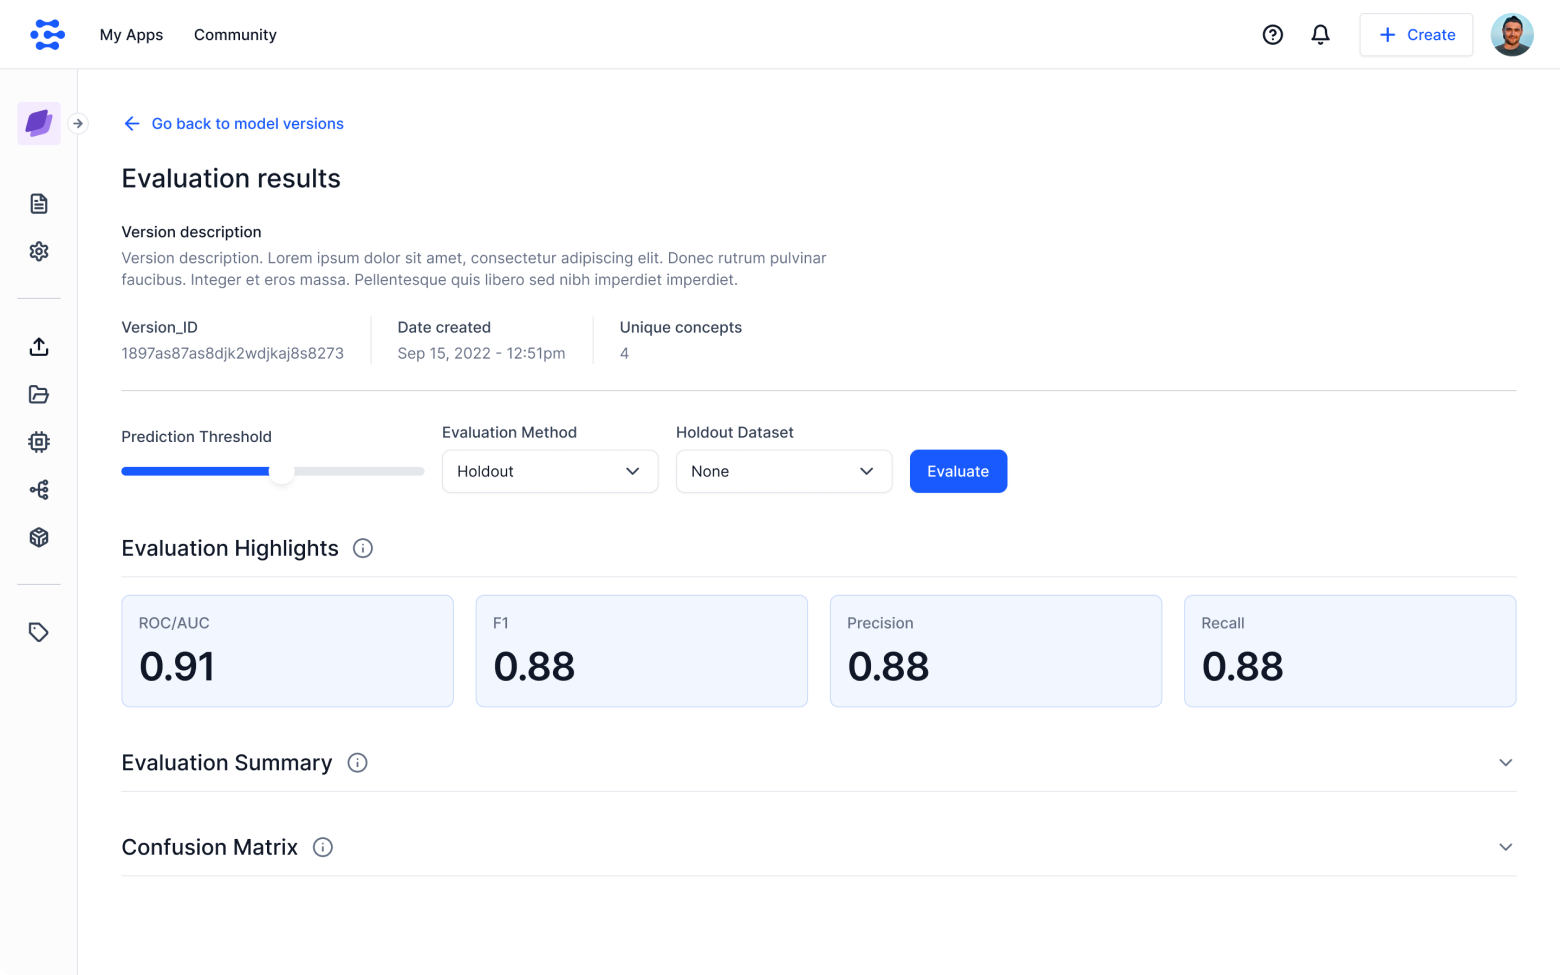Open the help question mark icon
This screenshot has height=975, width=1560.
1272,35
